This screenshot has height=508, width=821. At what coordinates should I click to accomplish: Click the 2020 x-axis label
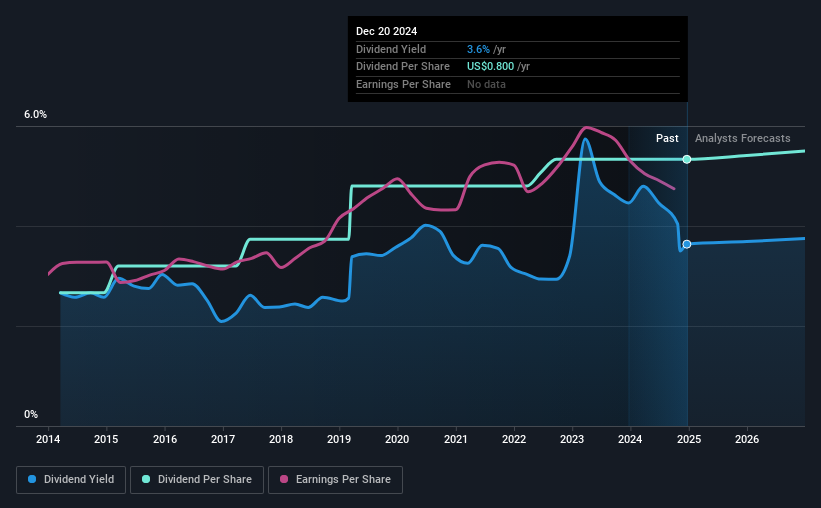pos(397,439)
